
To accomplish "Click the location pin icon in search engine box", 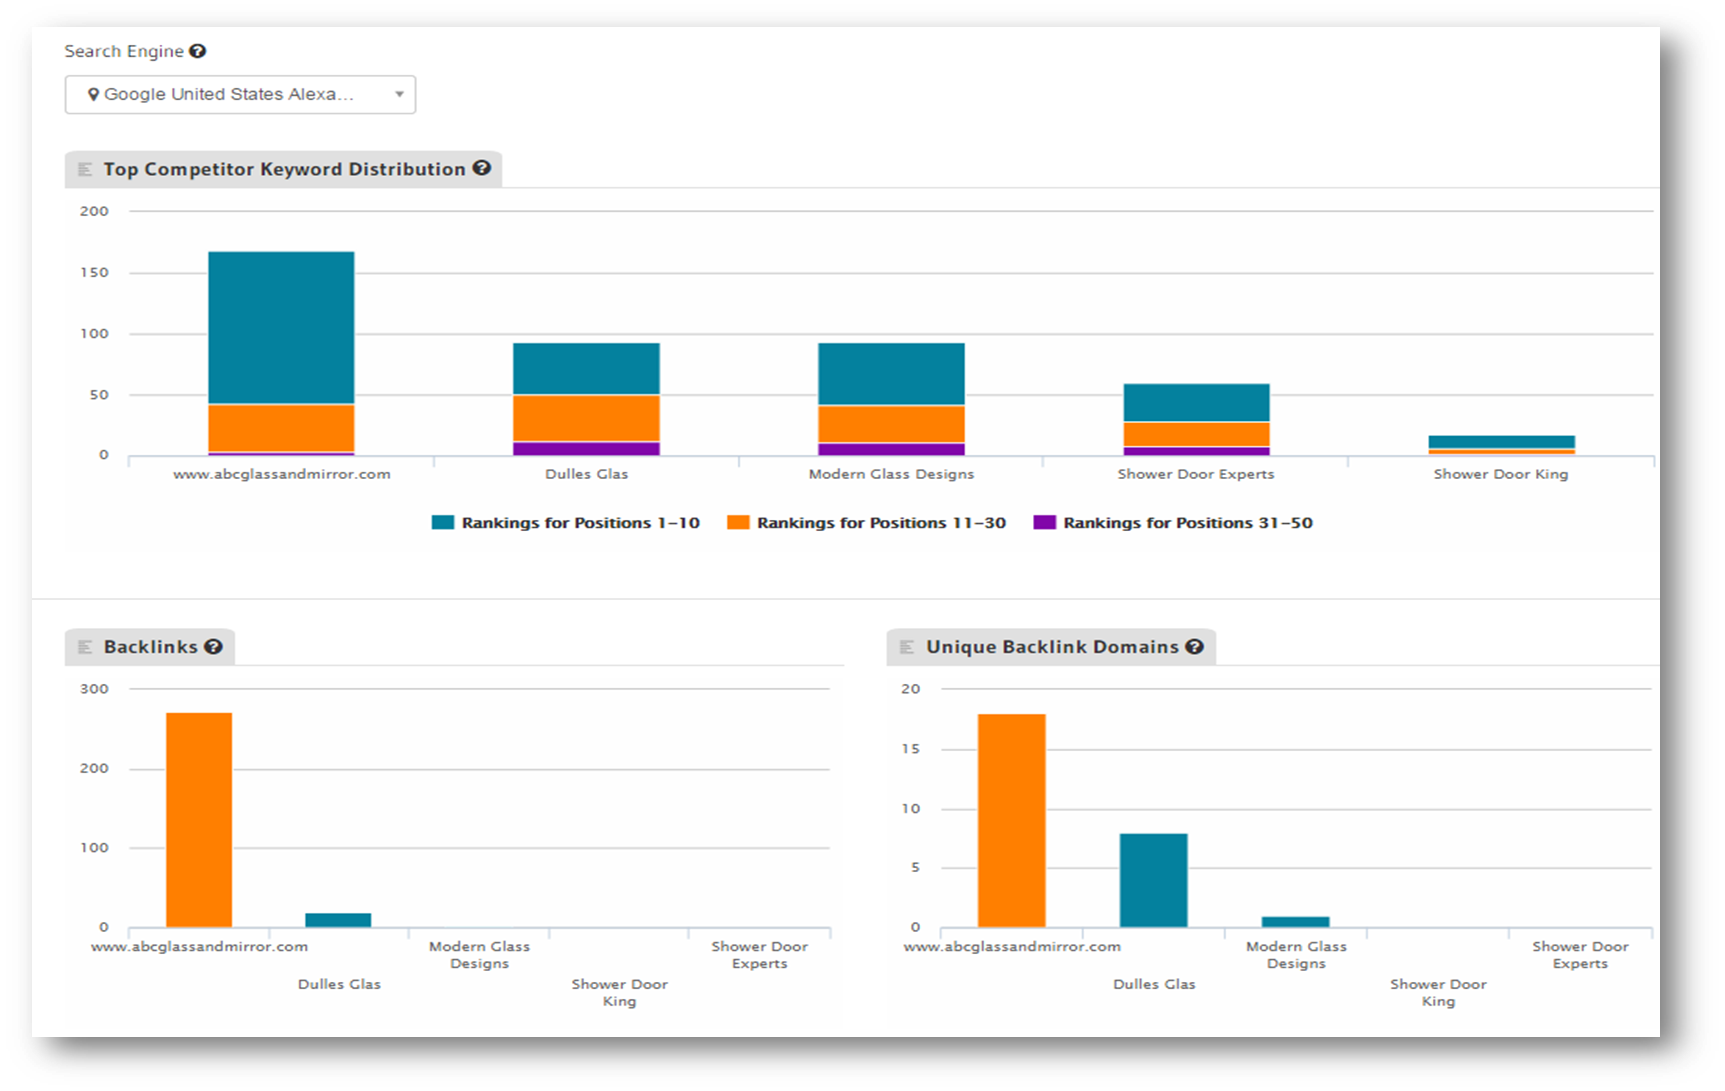I will pos(93,95).
